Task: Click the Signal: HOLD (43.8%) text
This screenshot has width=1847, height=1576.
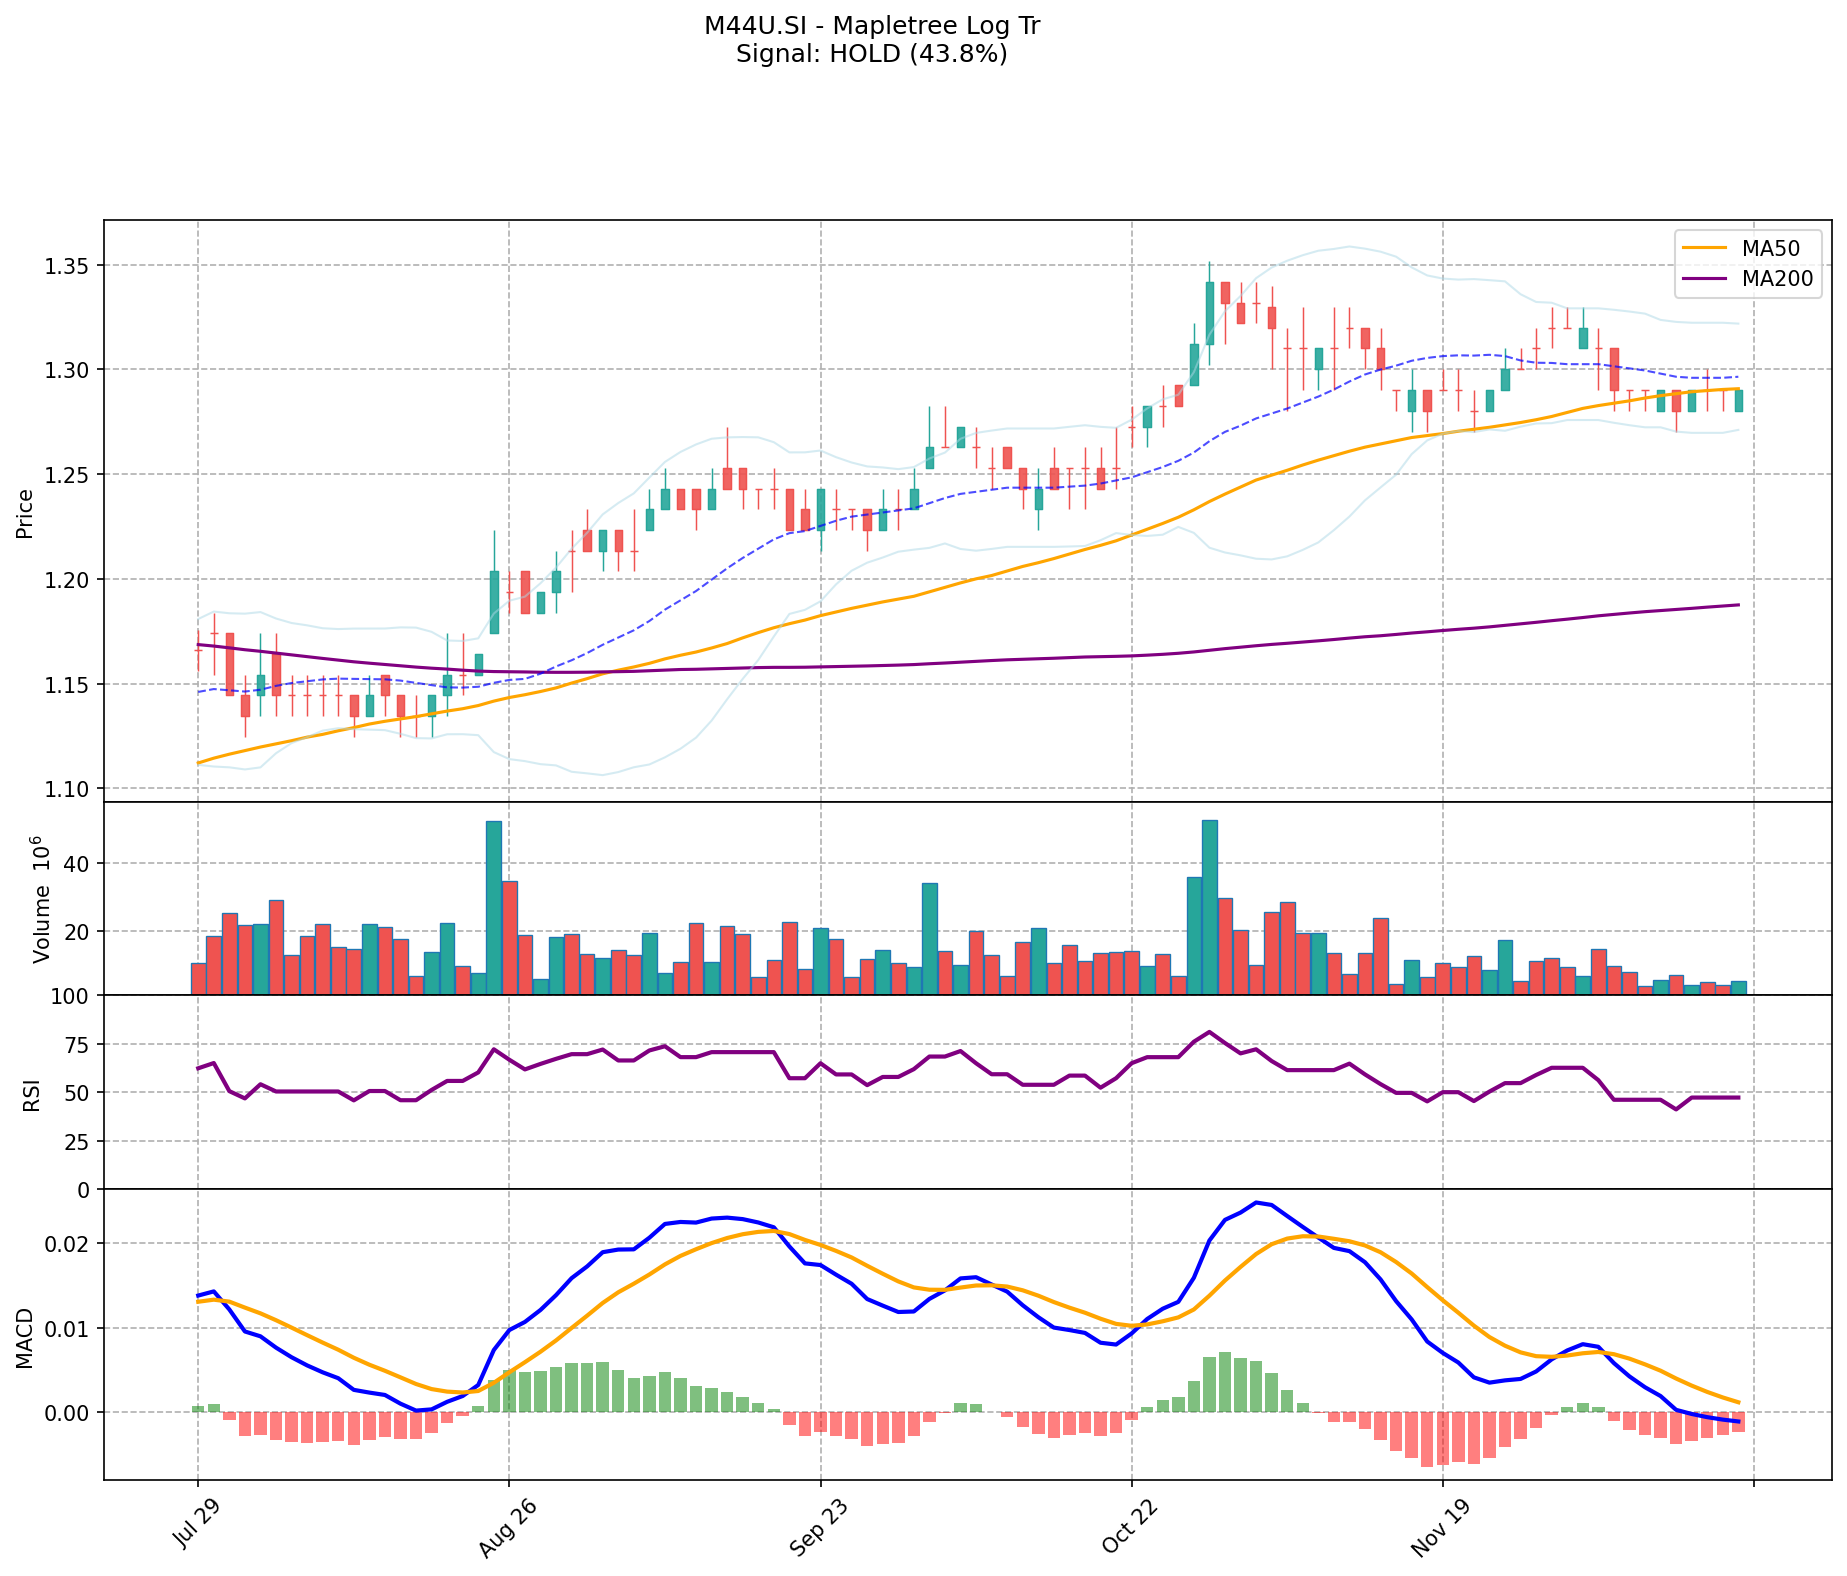Action: coord(872,54)
